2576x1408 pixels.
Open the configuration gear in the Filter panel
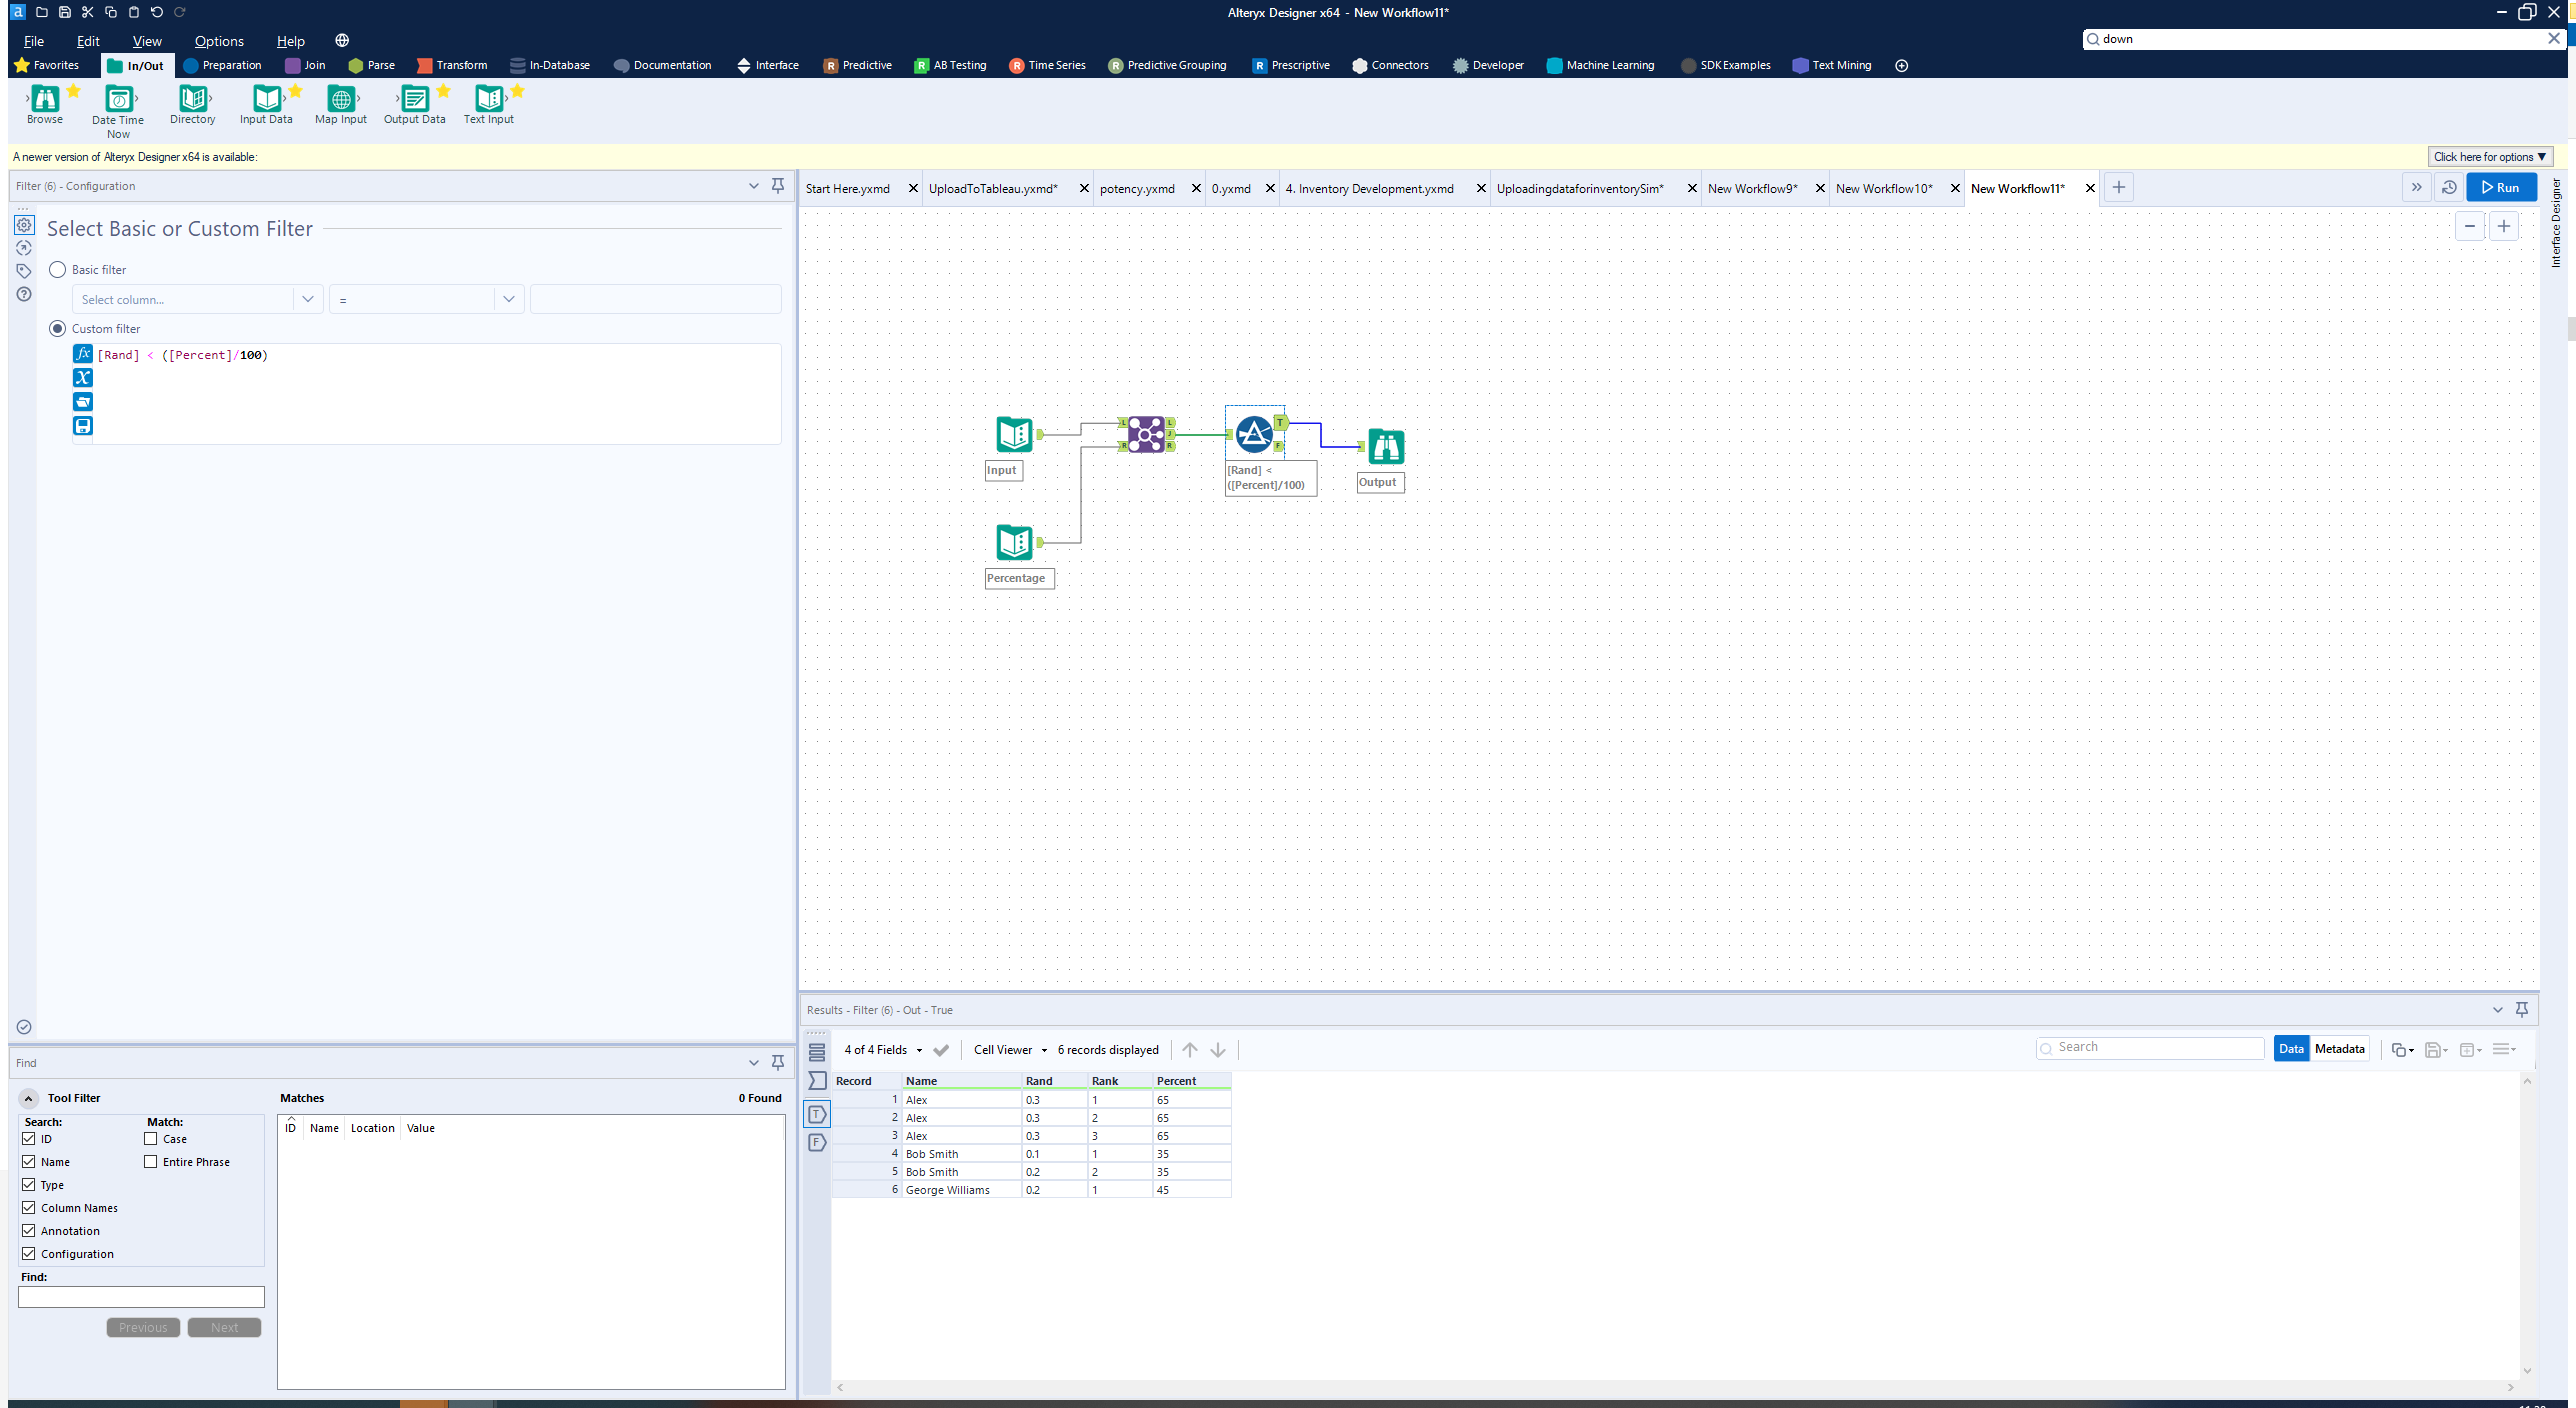point(23,225)
